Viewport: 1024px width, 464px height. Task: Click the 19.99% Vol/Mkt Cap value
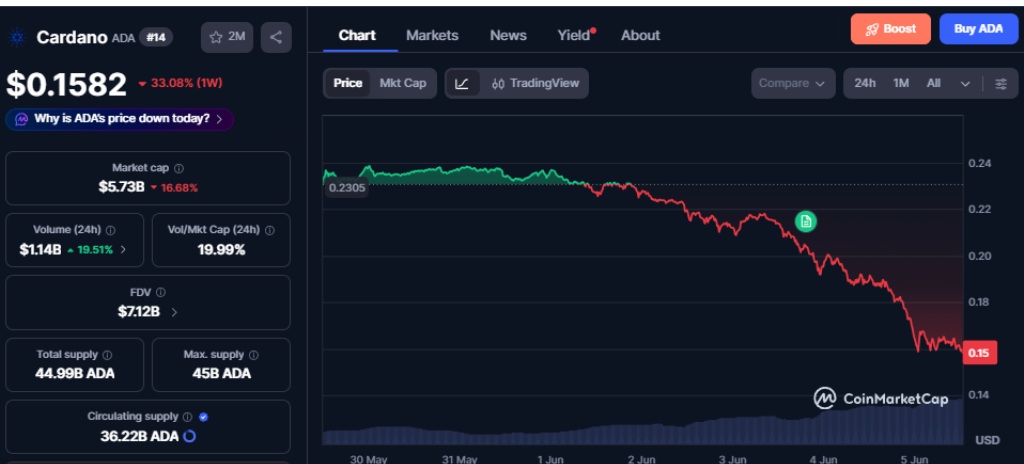click(221, 250)
